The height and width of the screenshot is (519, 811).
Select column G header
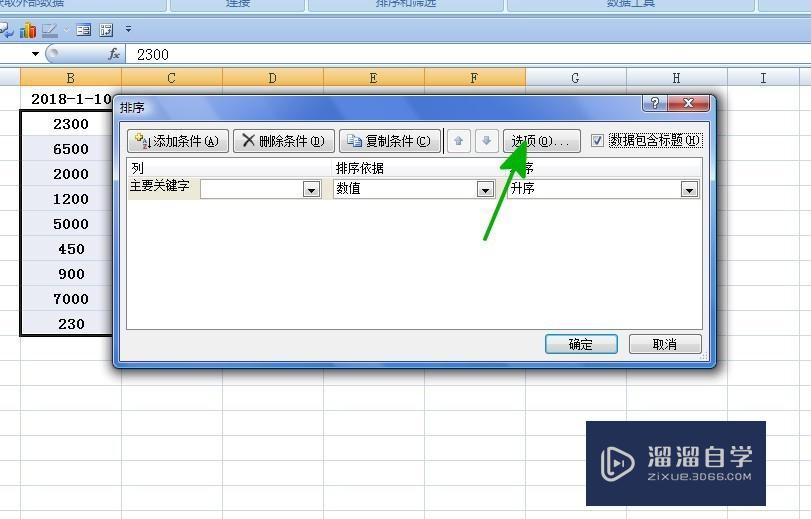[576, 78]
